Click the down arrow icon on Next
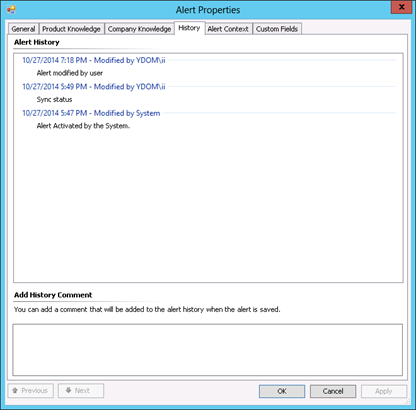 coord(69,390)
